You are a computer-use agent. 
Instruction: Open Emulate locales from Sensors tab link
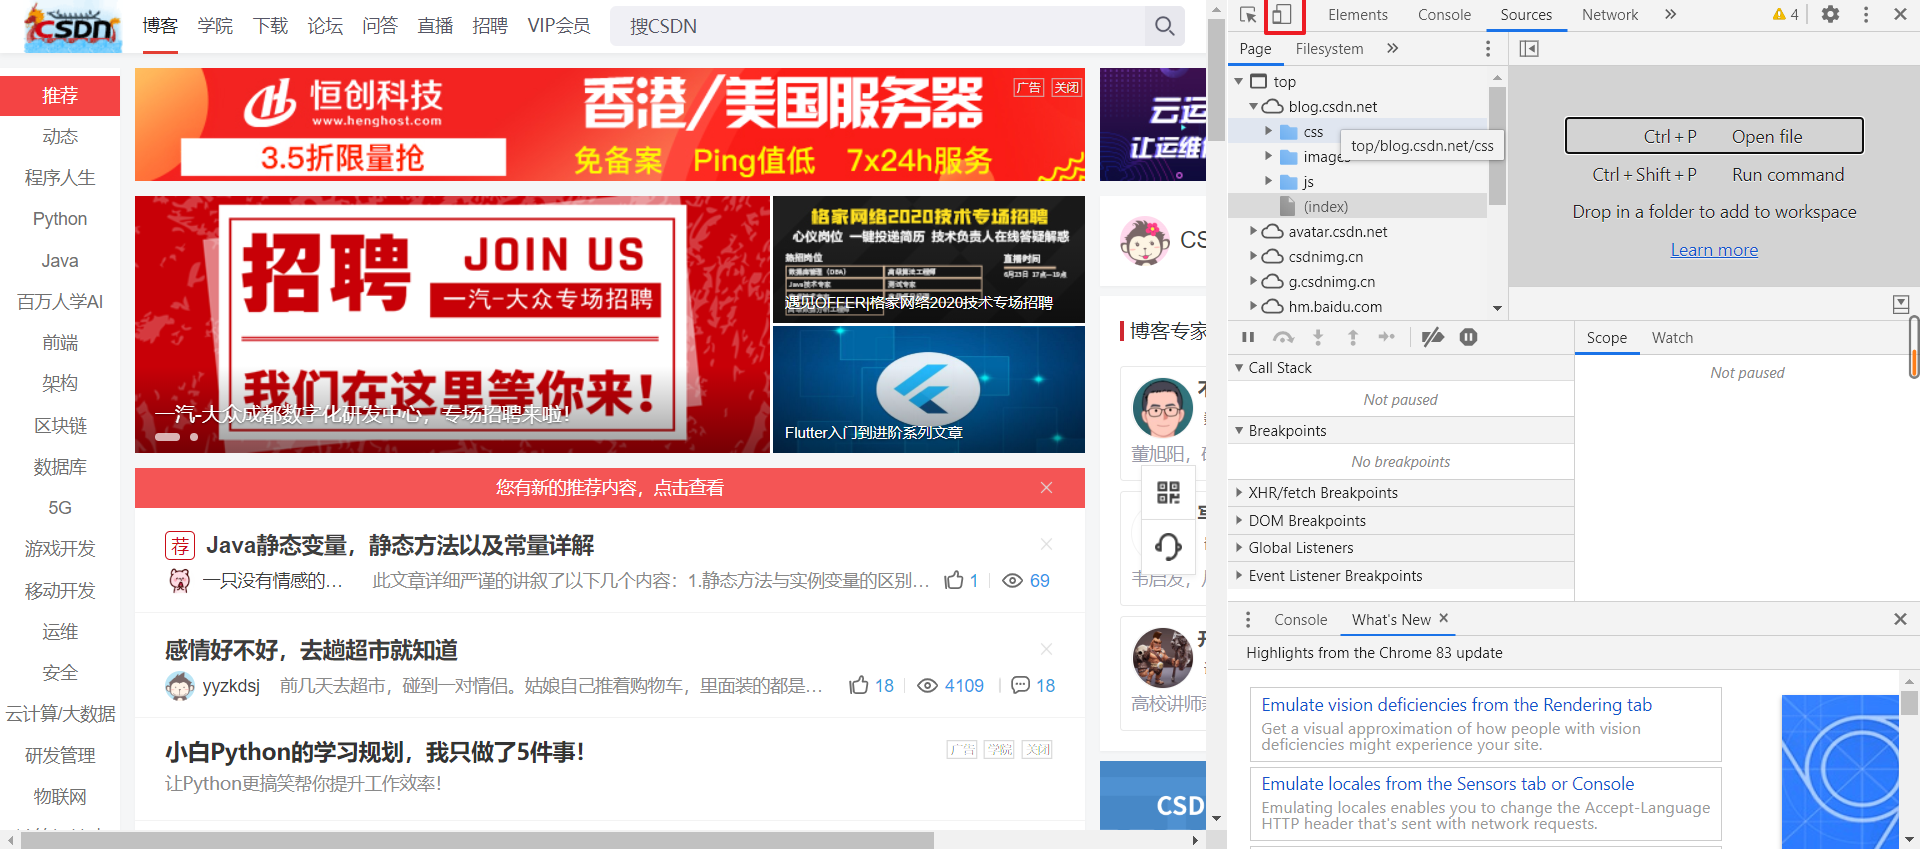pyautogui.click(x=1447, y=784)
